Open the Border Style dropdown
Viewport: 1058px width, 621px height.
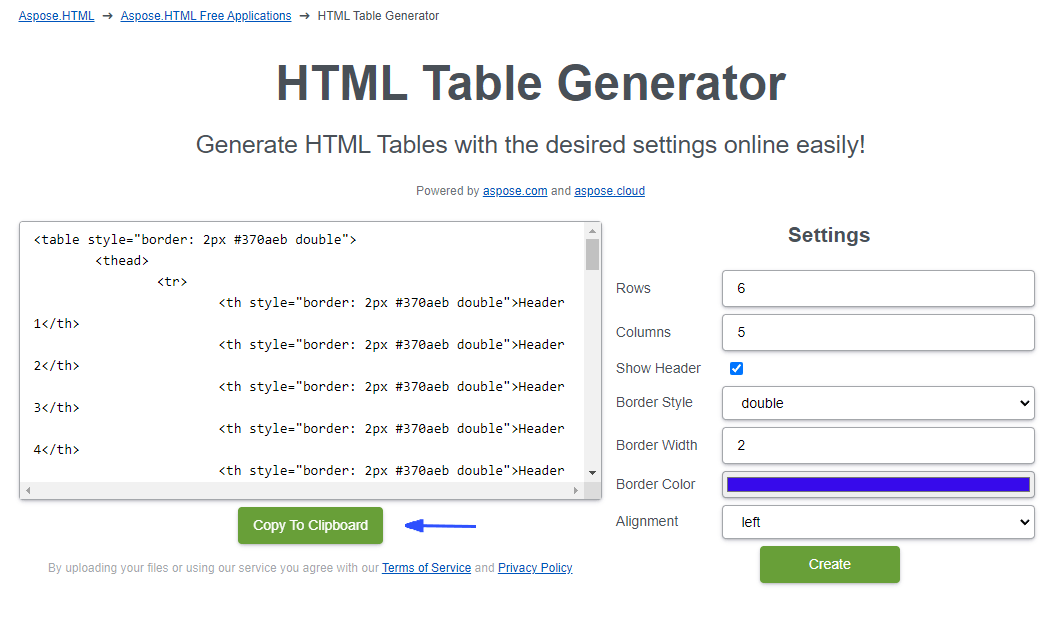(x=878, y=403)
